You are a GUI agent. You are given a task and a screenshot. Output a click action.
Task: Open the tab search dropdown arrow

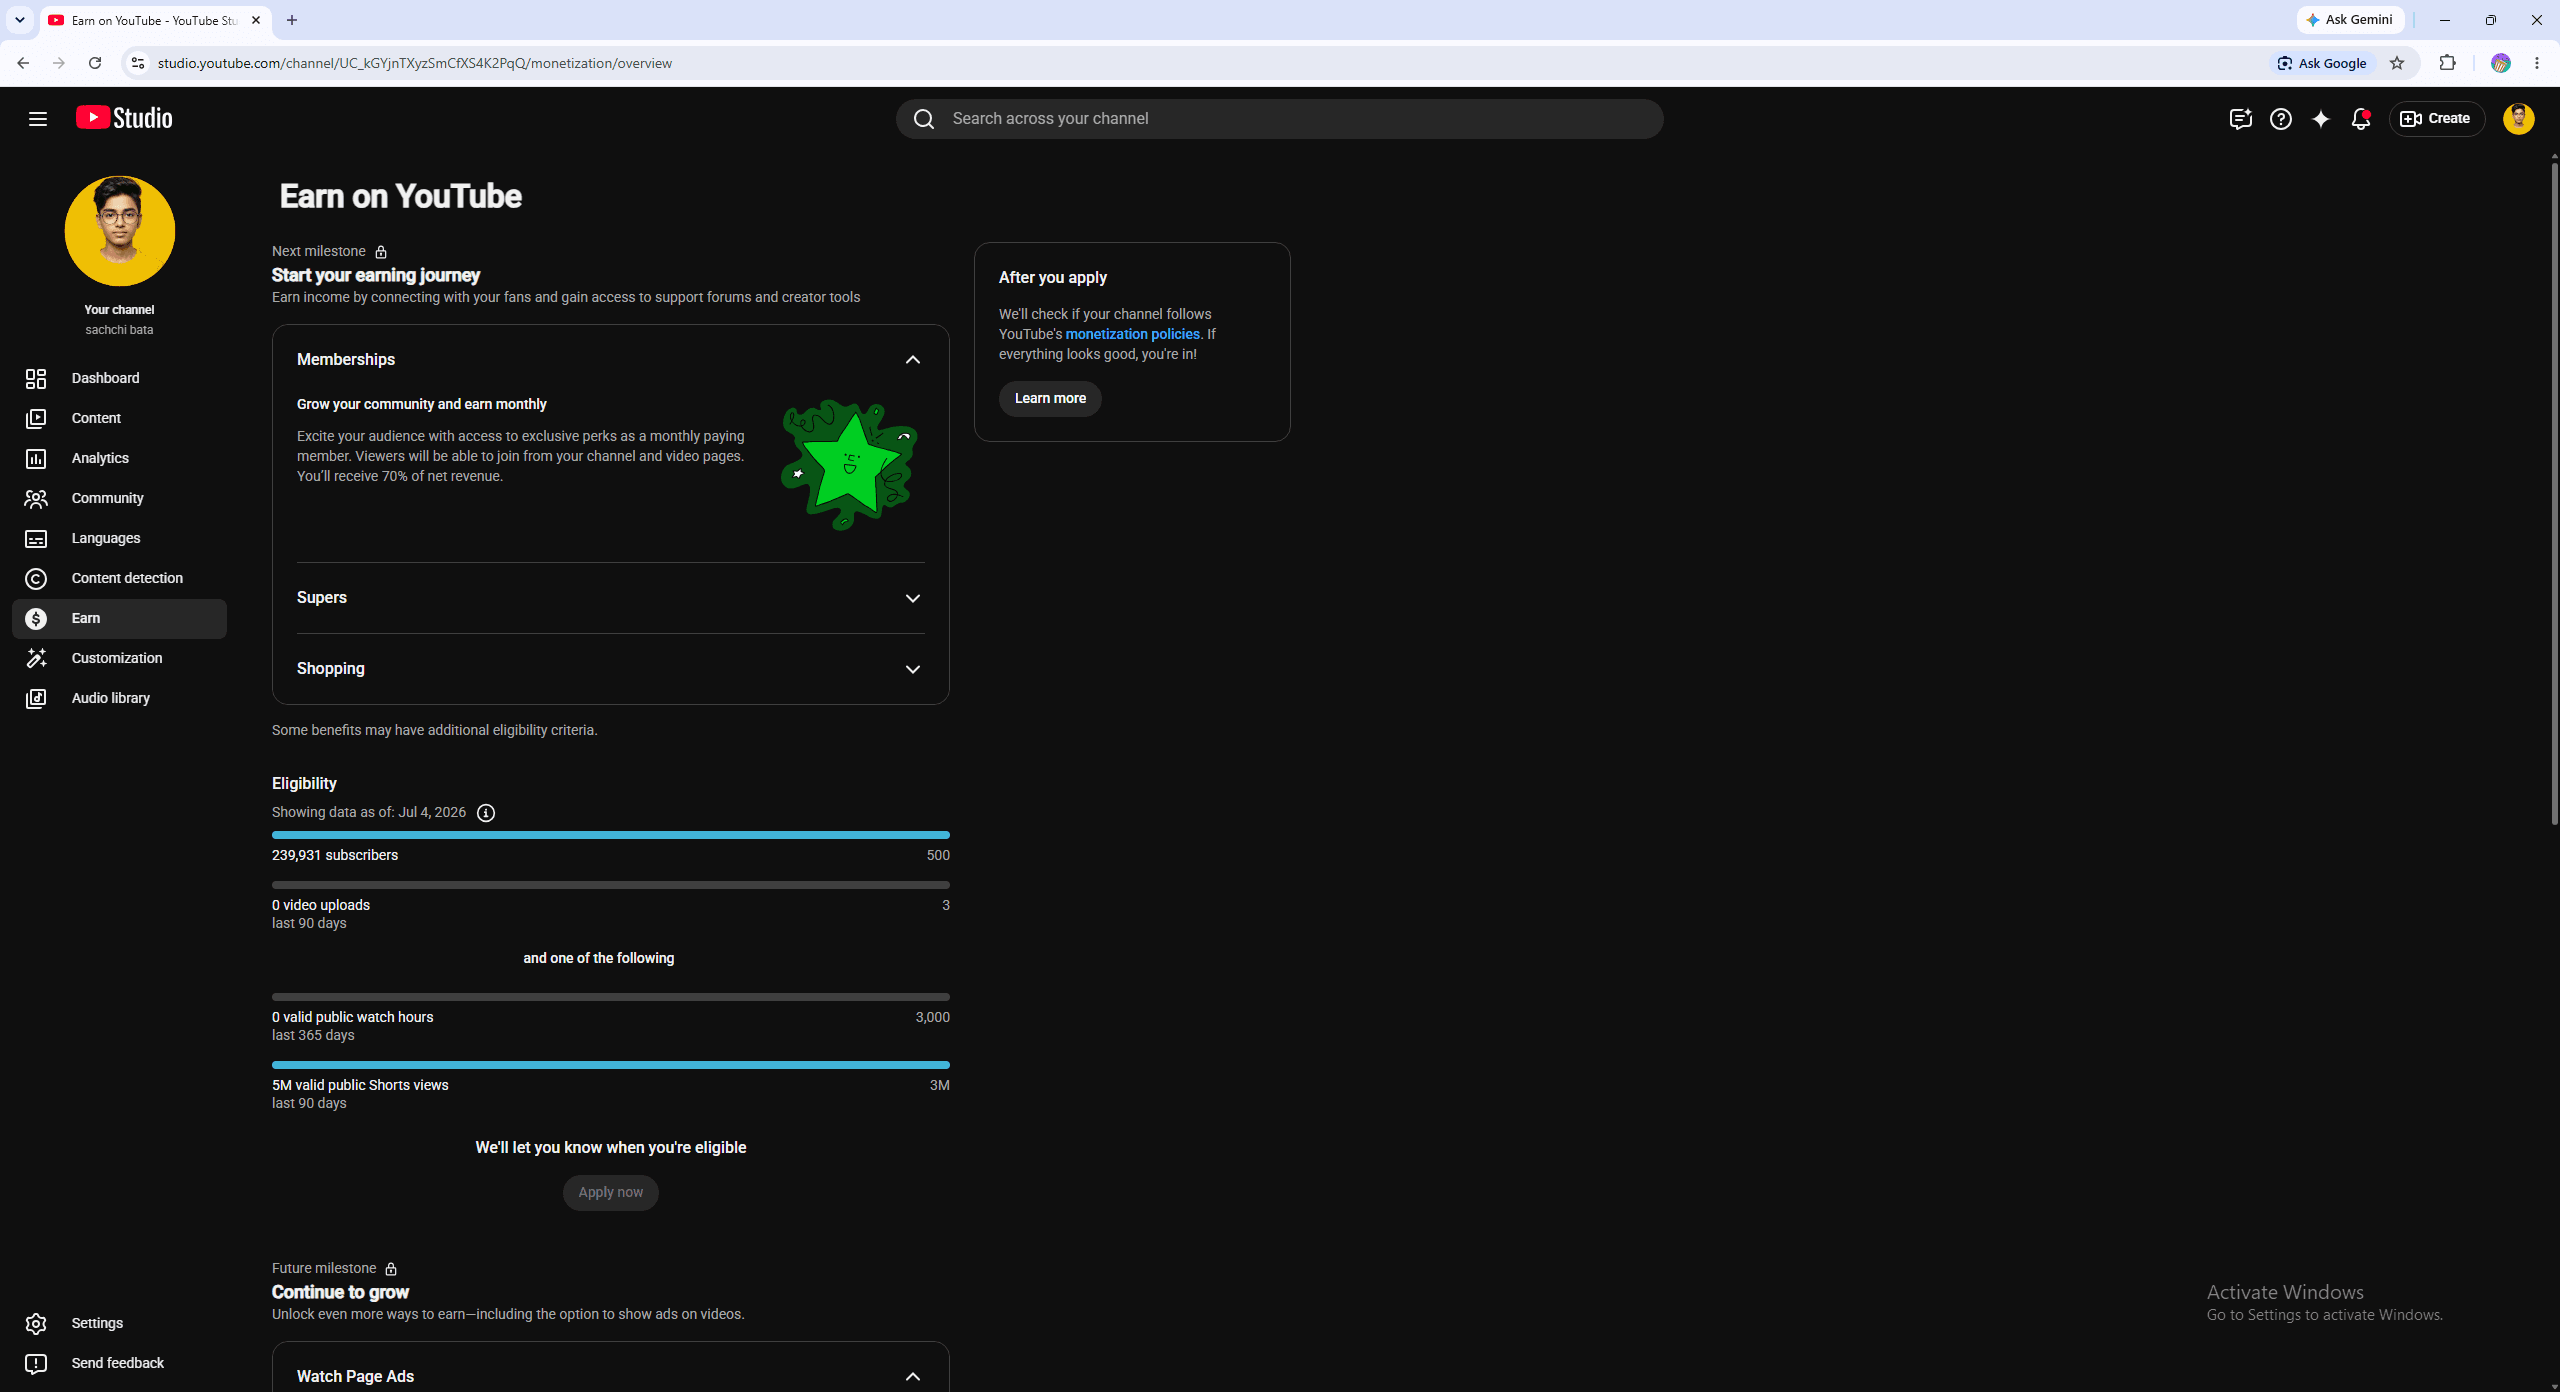19,20
